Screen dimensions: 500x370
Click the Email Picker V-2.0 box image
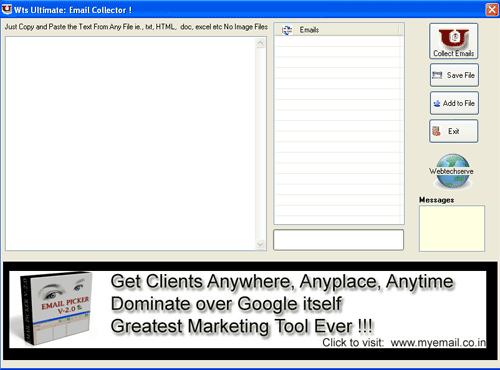coord(55,308)
